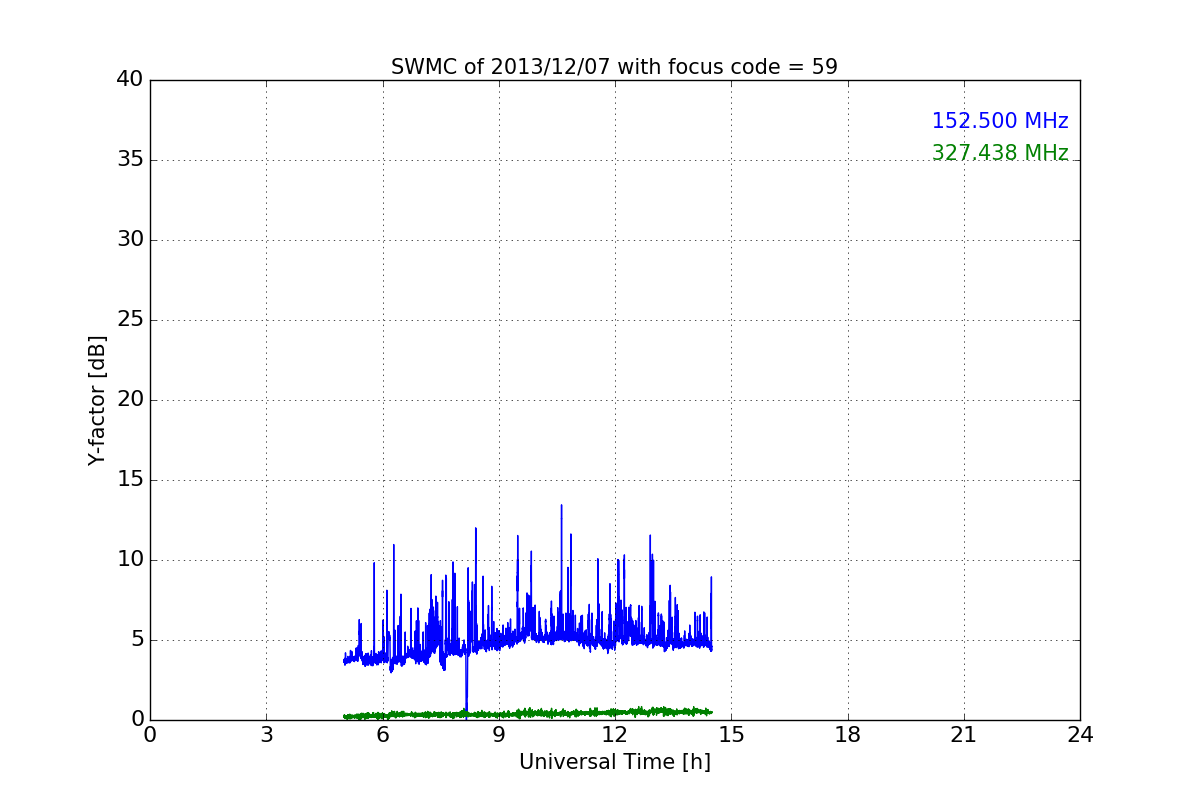Click the 'Universal Time [h]' axis label

pos(614,762)
